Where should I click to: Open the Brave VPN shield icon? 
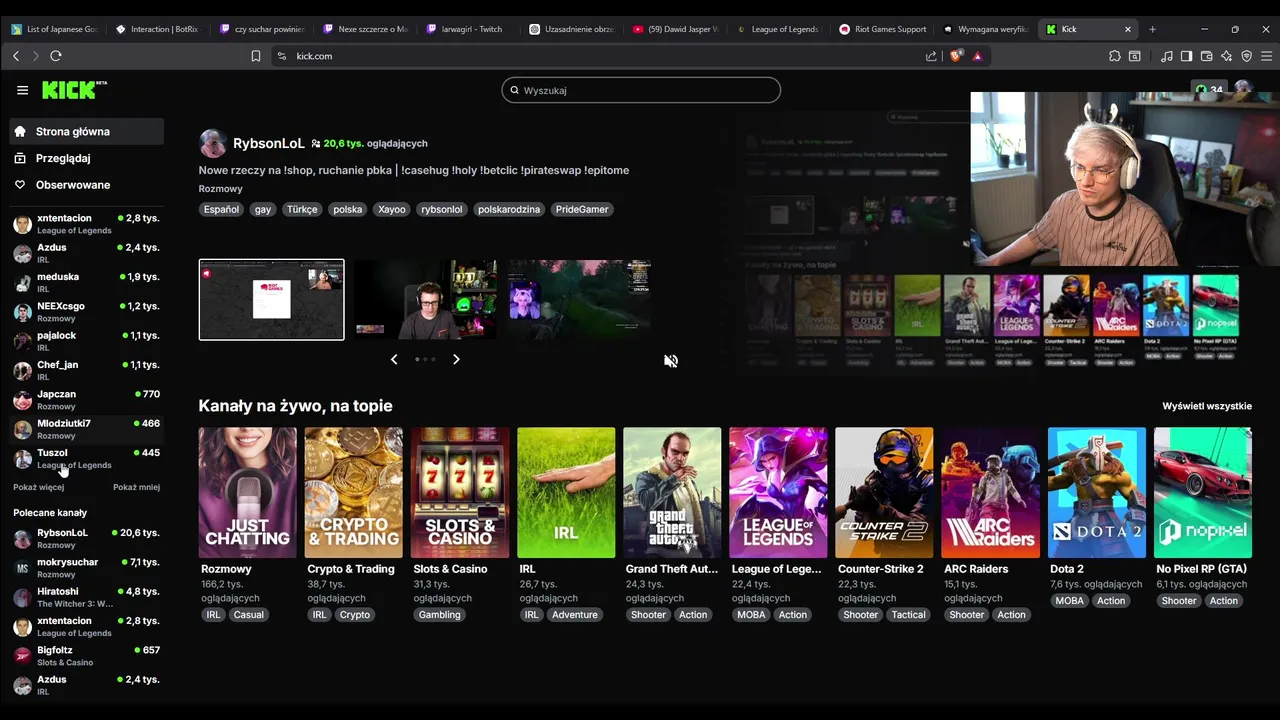pyautogui.click(x=1246, y=56)
